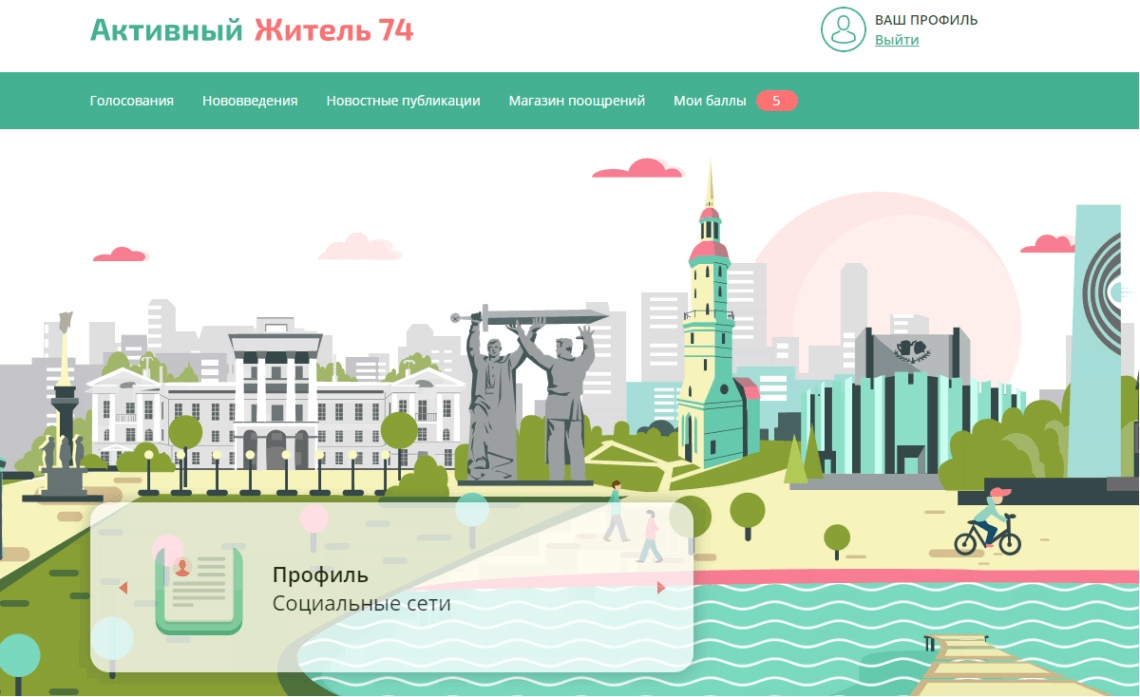Click the bell tower with pink dome
Image resolution: width=1140 pixels, height=697 pixels.
709,330
